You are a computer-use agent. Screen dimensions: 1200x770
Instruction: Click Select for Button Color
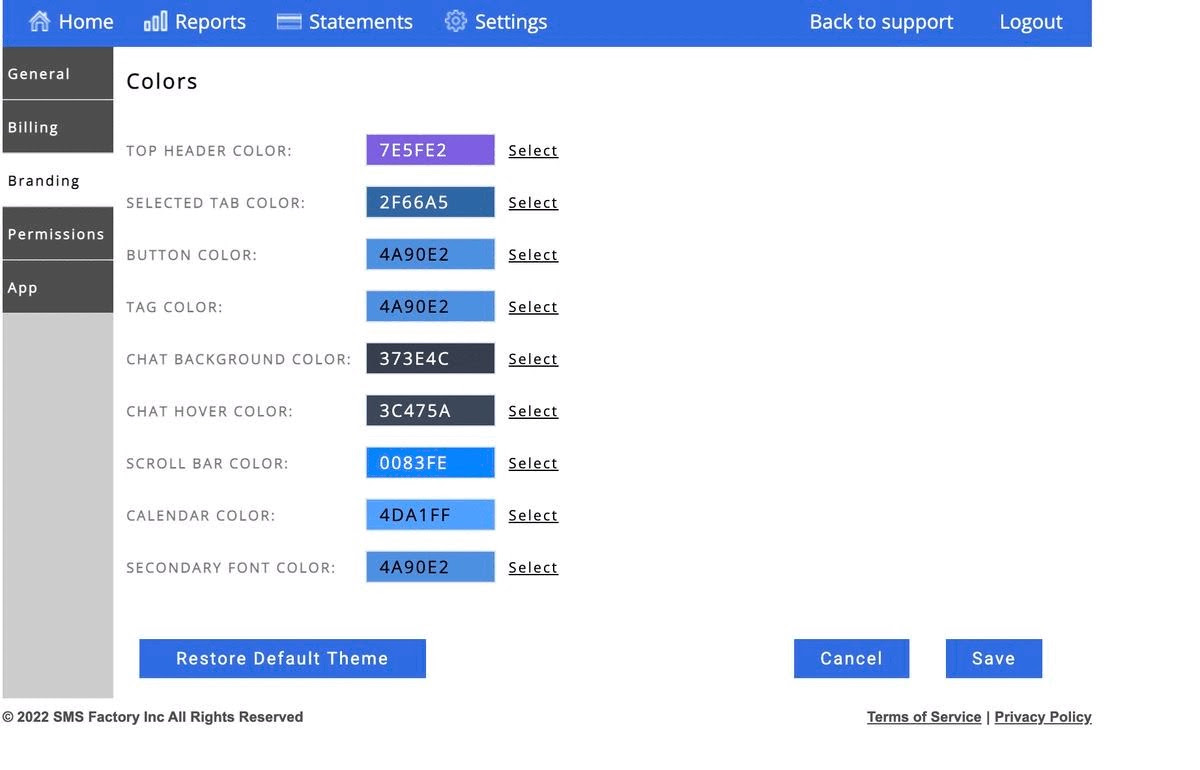(533, 254)
